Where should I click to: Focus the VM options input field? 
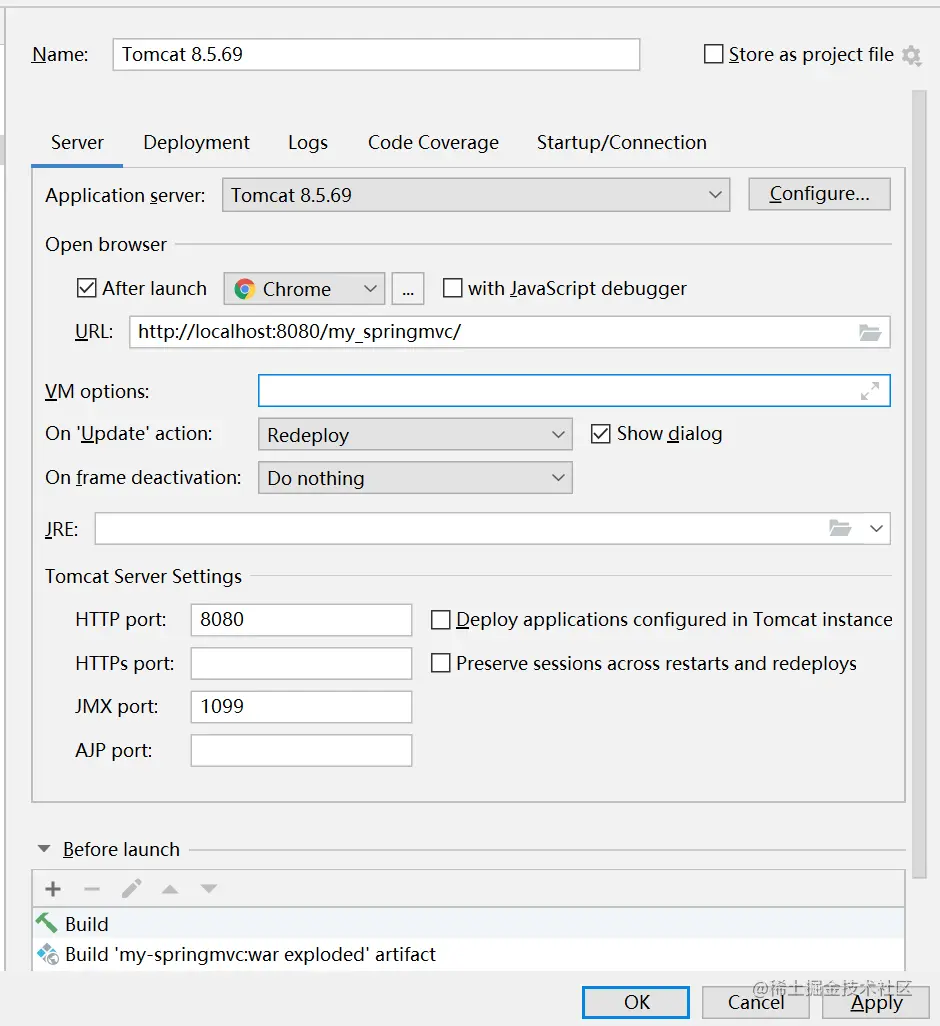point(574,391)
